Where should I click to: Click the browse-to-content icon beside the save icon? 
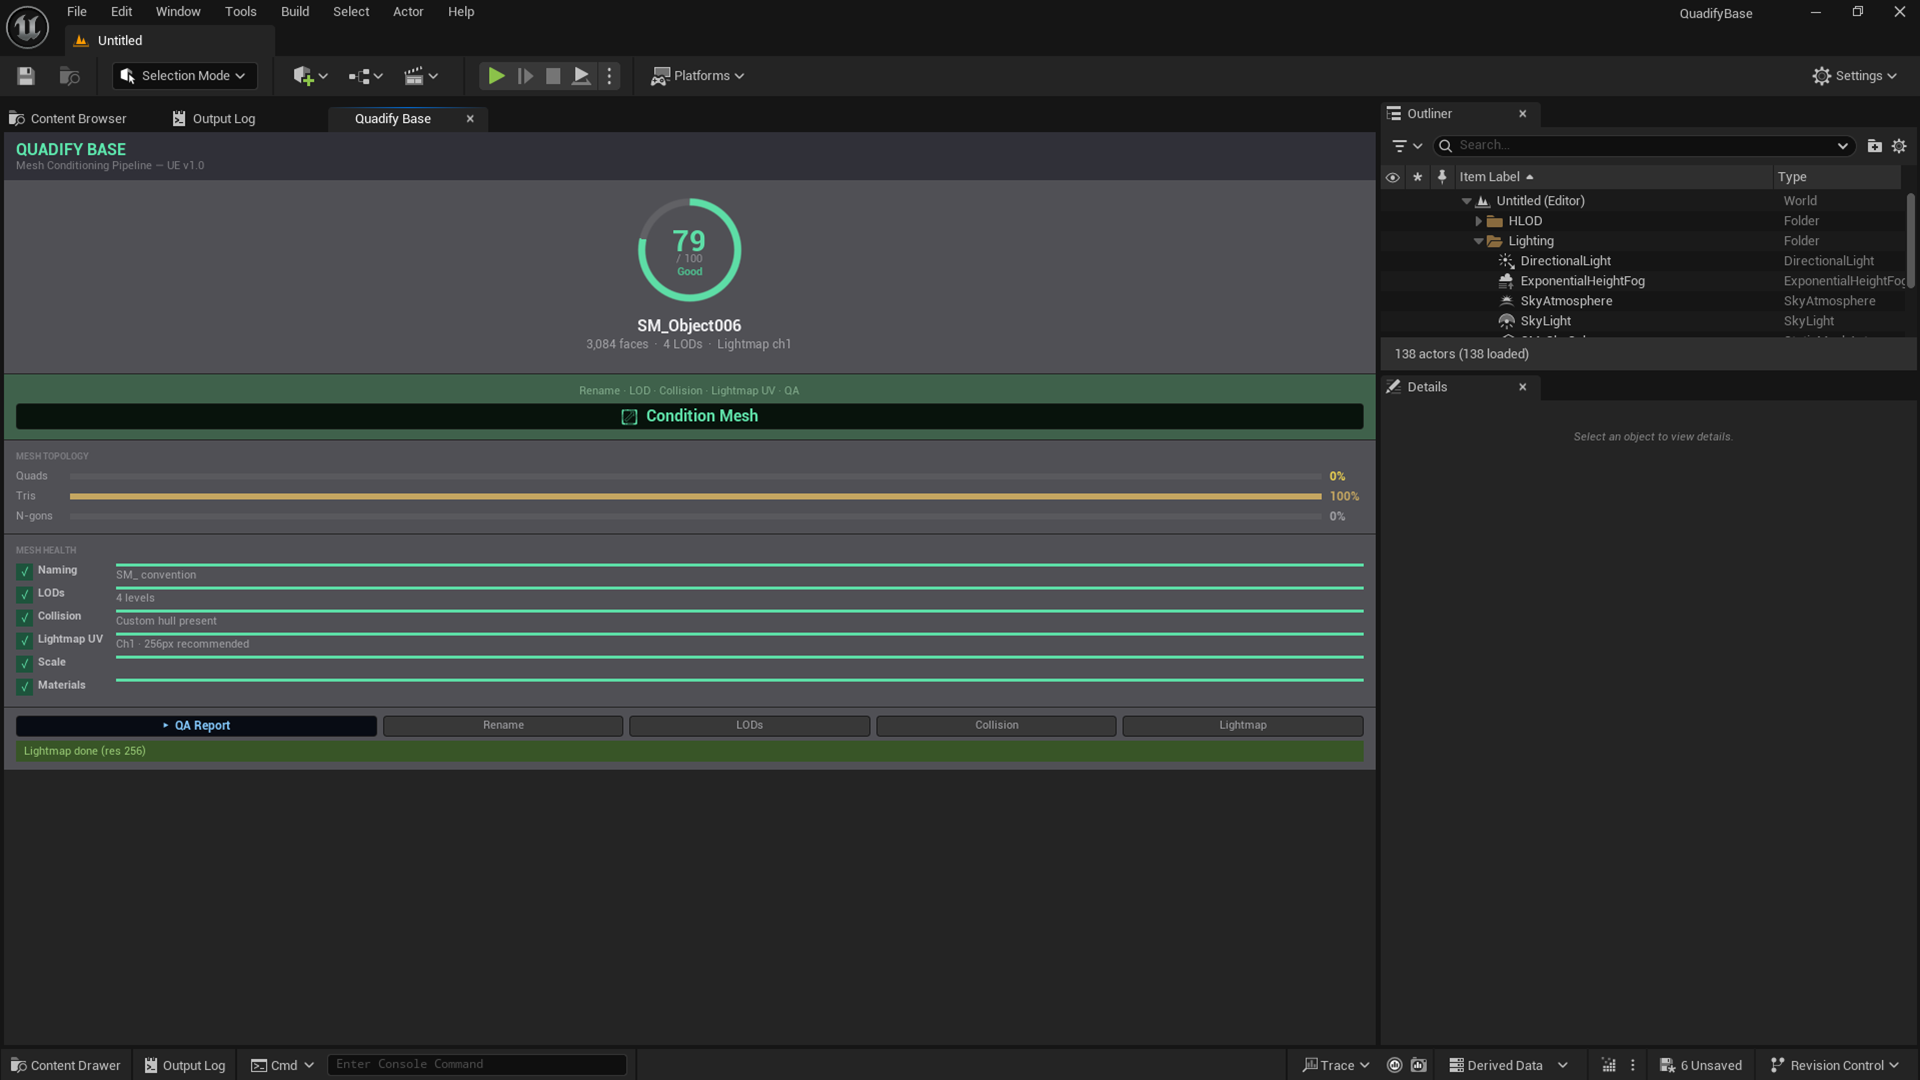[x=69, y=76]
